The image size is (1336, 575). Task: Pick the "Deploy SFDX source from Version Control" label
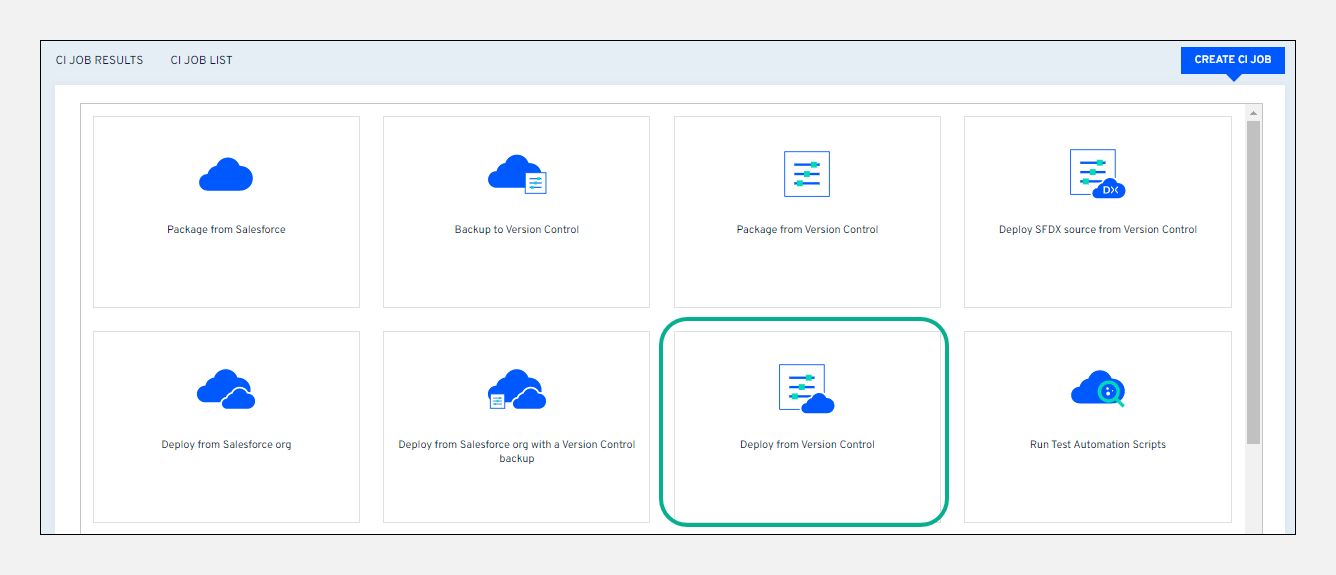tap(1097, 230)
